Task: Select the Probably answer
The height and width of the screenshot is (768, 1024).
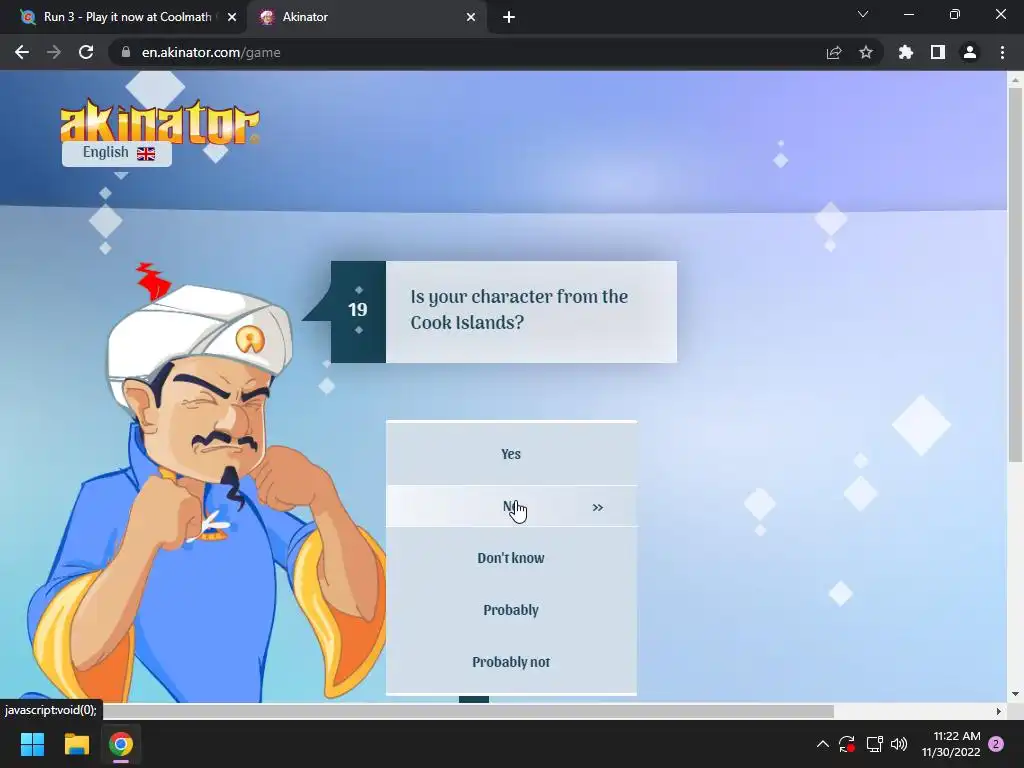Action: 511,610
